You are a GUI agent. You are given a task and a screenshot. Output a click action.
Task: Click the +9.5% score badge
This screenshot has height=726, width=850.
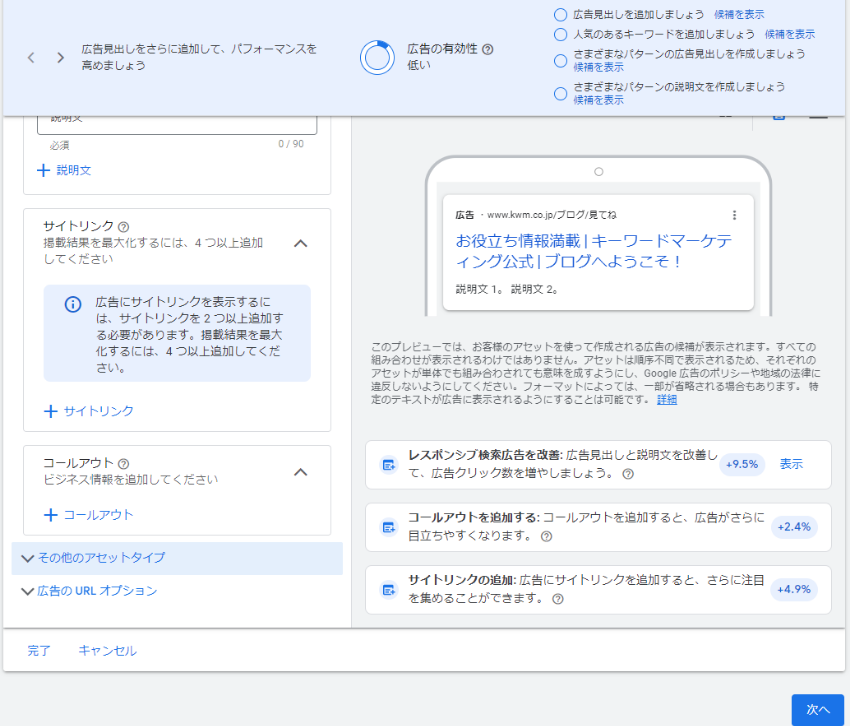click(x=742, y=464)
